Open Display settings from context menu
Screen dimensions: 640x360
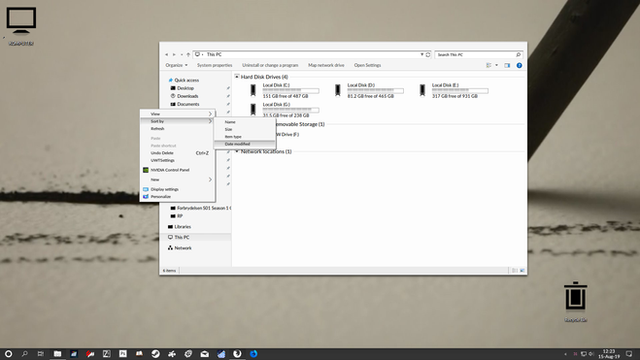[x=178, y=189]
